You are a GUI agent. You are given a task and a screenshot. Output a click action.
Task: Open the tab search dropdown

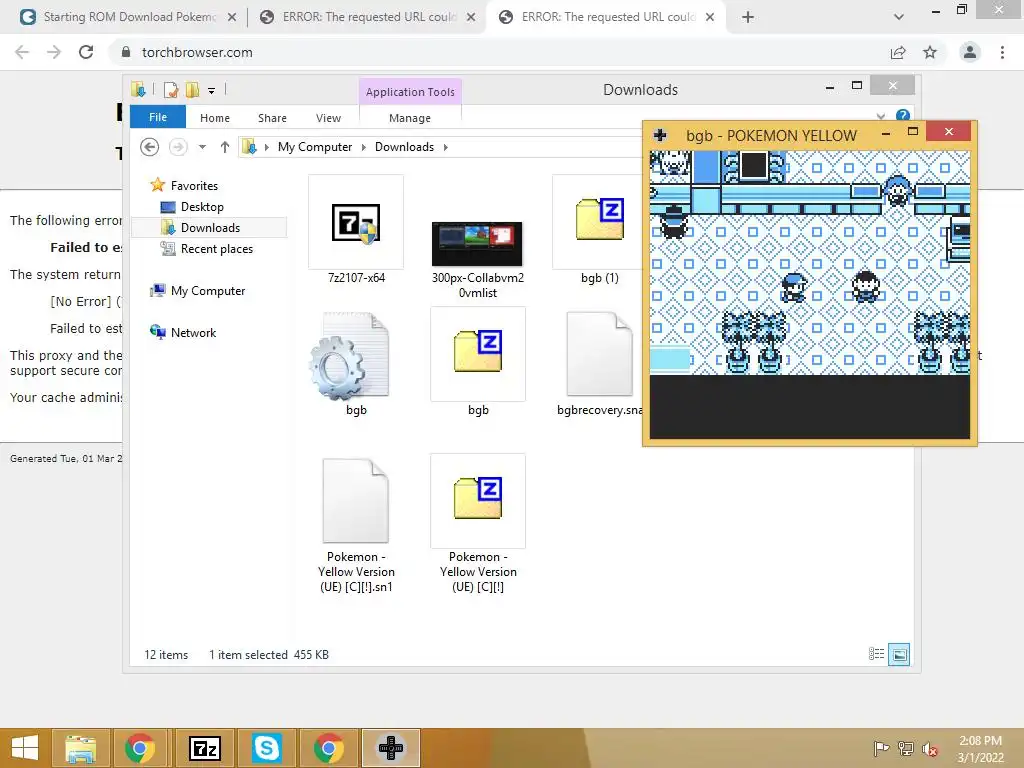[x=899, y=18]
